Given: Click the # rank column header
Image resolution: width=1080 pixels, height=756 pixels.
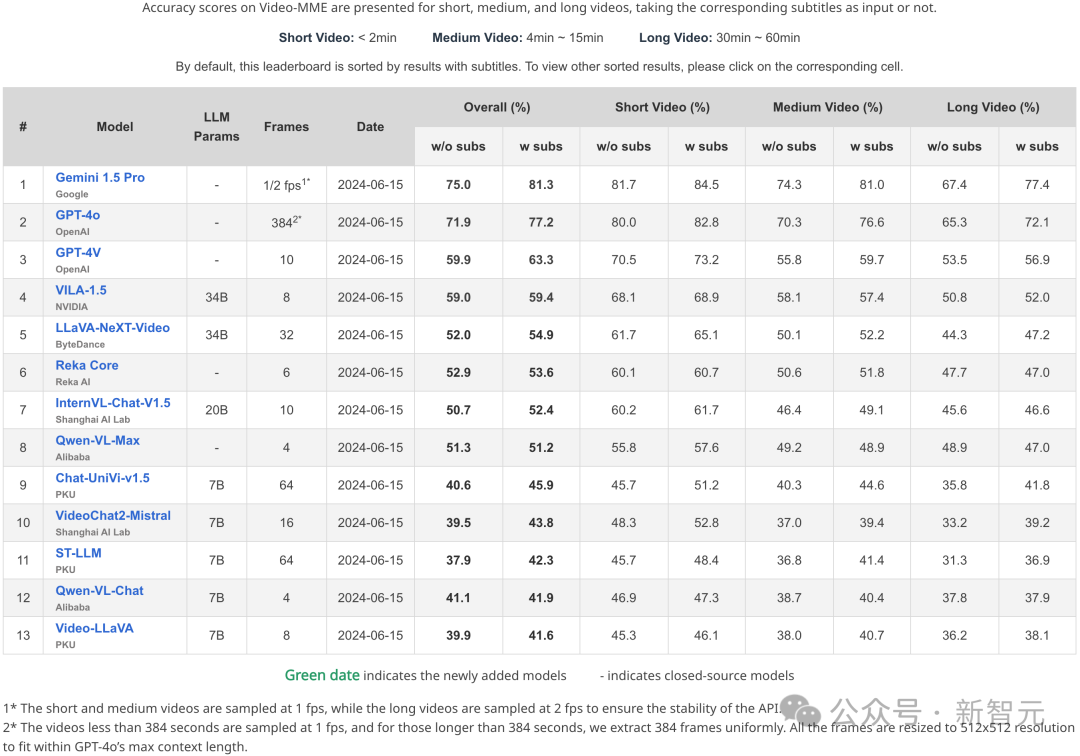Looking at the screenshot, I should pos(23,127).
